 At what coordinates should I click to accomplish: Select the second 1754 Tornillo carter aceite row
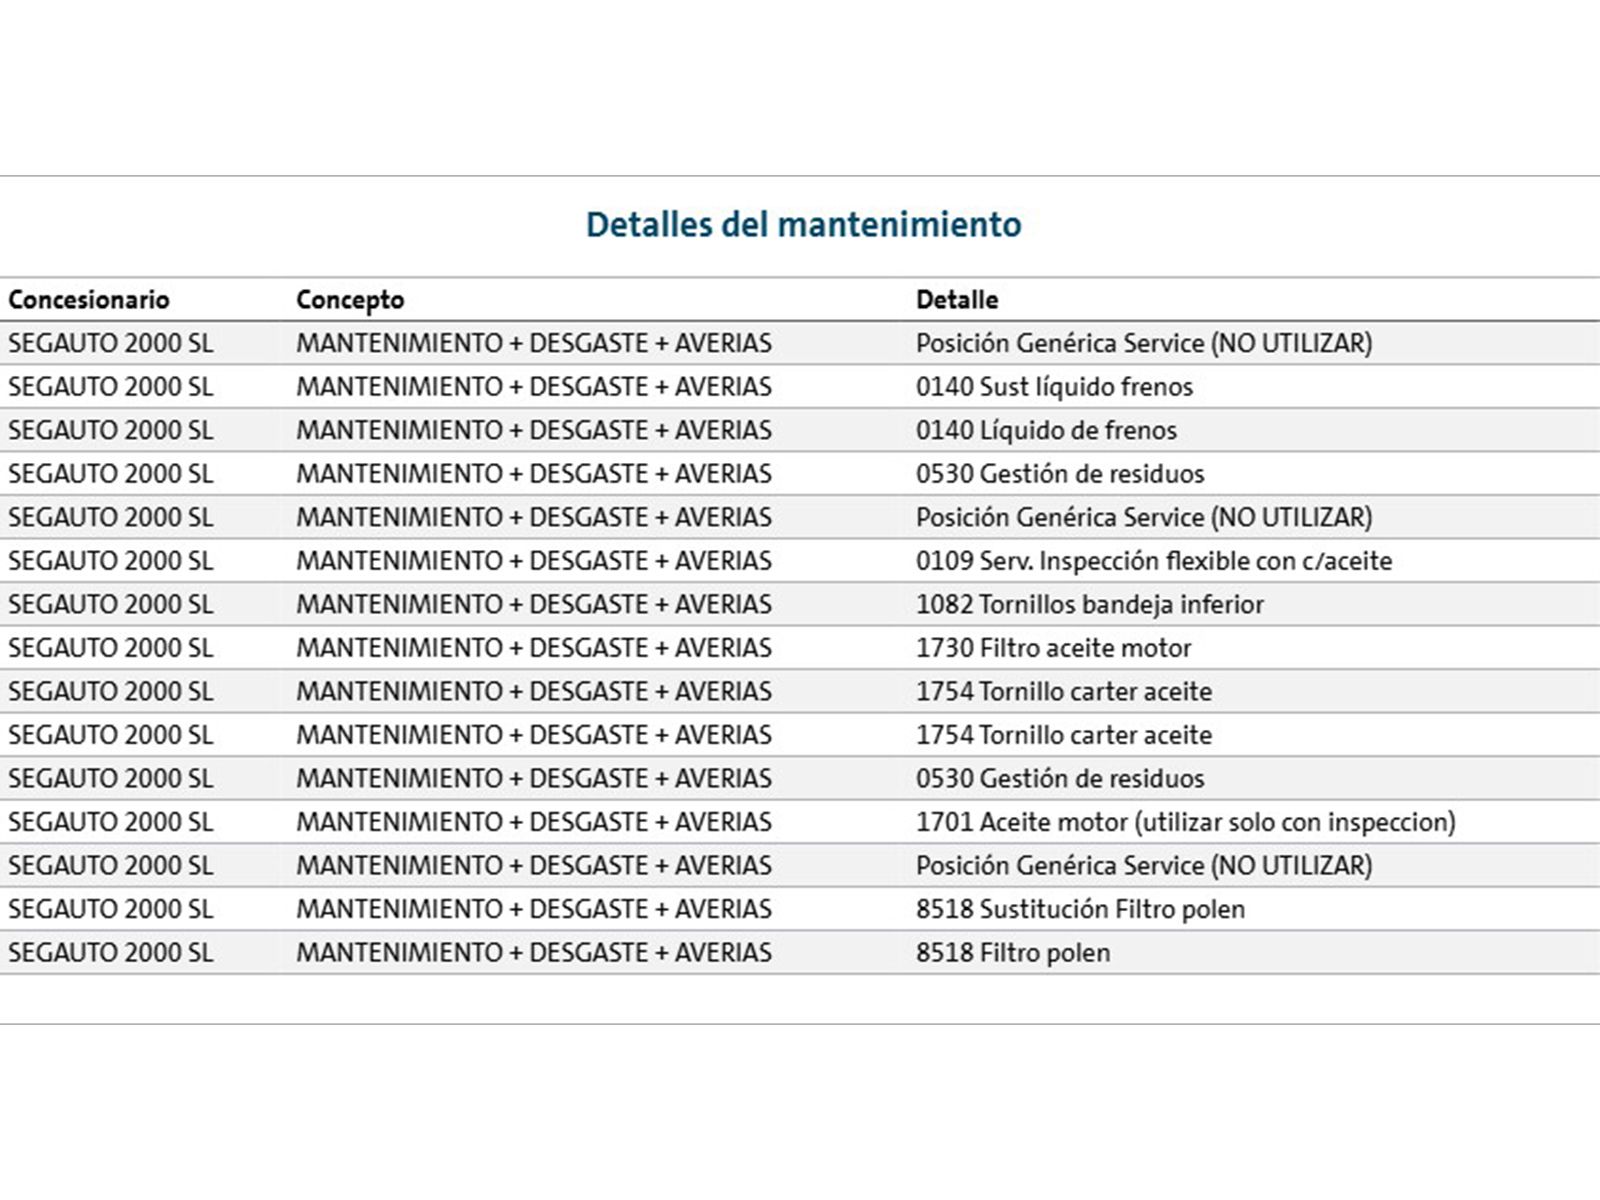[x=800, y=735]
